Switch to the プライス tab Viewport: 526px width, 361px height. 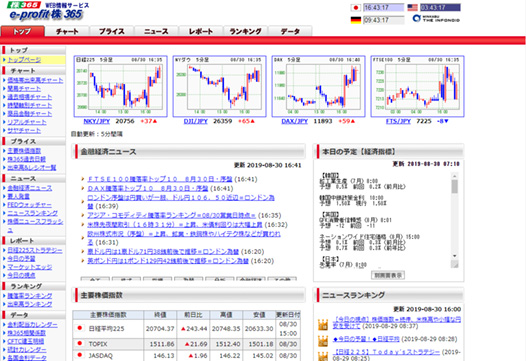pyautogui.click(x=112, y=31)
